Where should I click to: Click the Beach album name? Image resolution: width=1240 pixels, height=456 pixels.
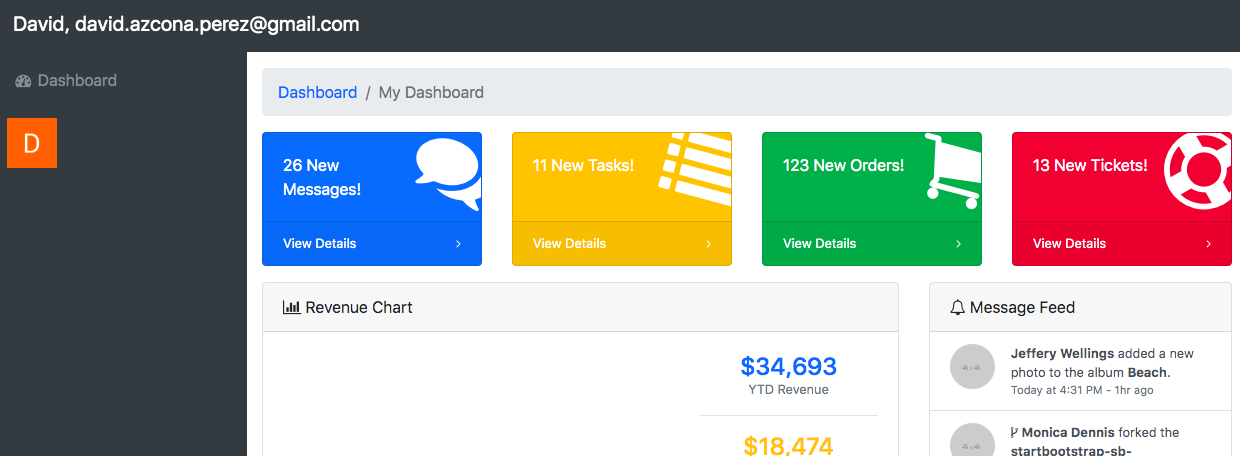[1147, 372]
